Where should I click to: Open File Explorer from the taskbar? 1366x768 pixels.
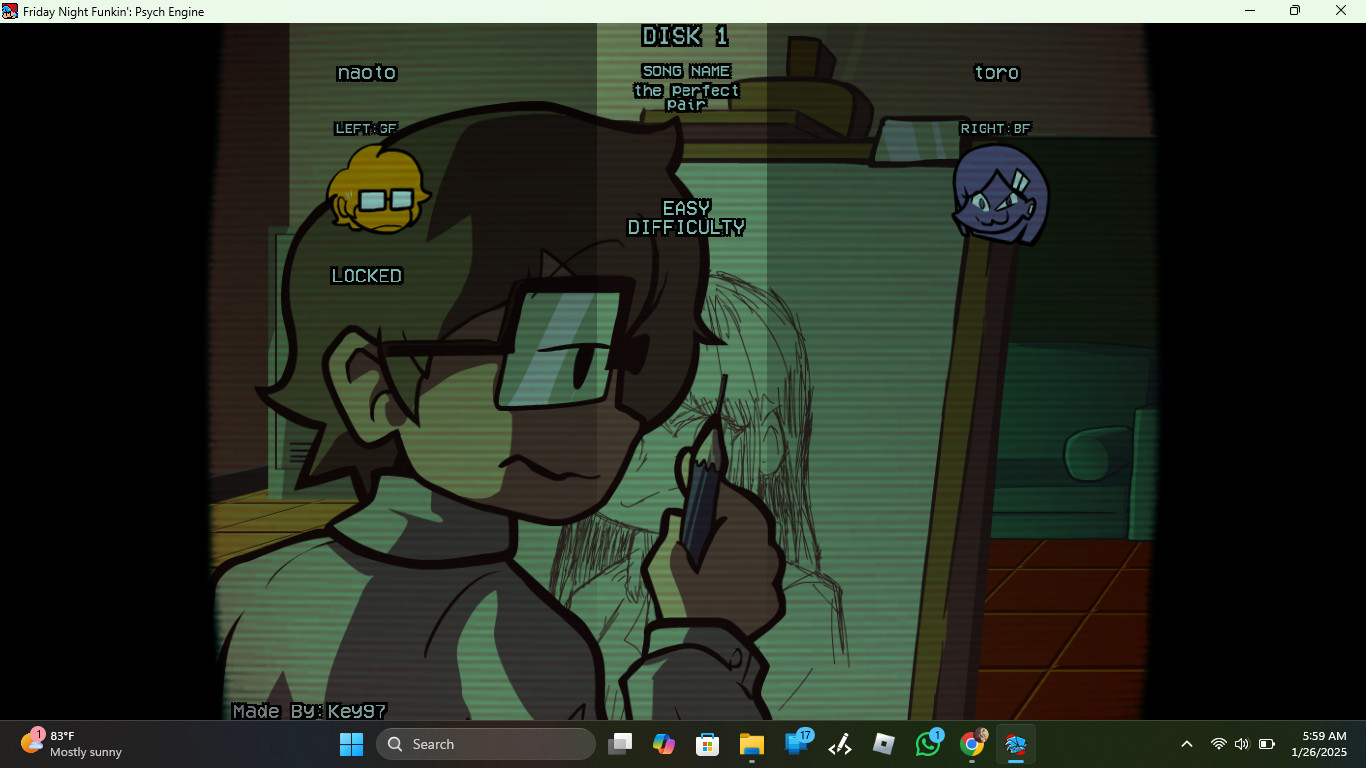(752, 744)
